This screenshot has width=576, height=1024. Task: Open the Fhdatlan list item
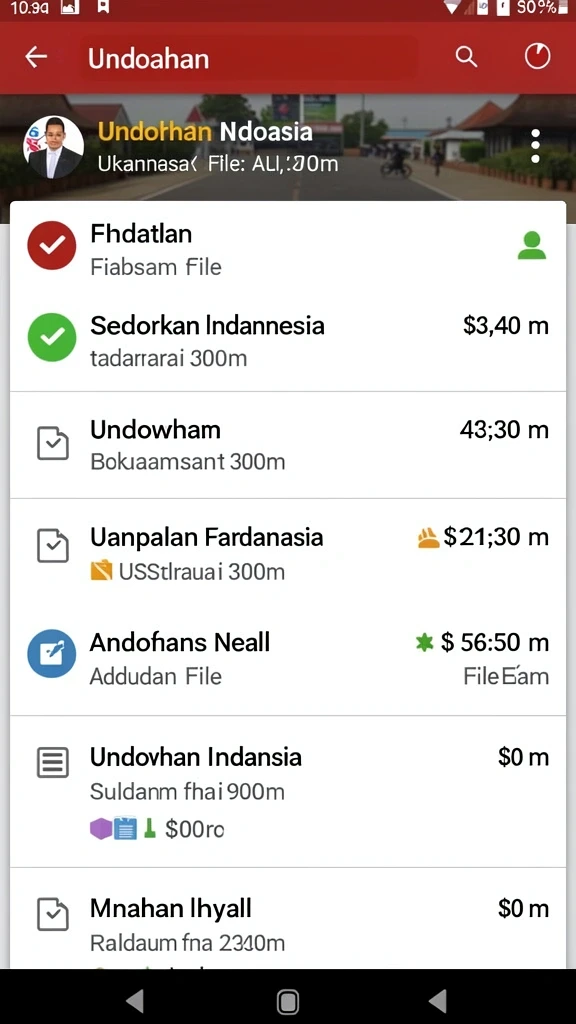click(x=287, y=249)
